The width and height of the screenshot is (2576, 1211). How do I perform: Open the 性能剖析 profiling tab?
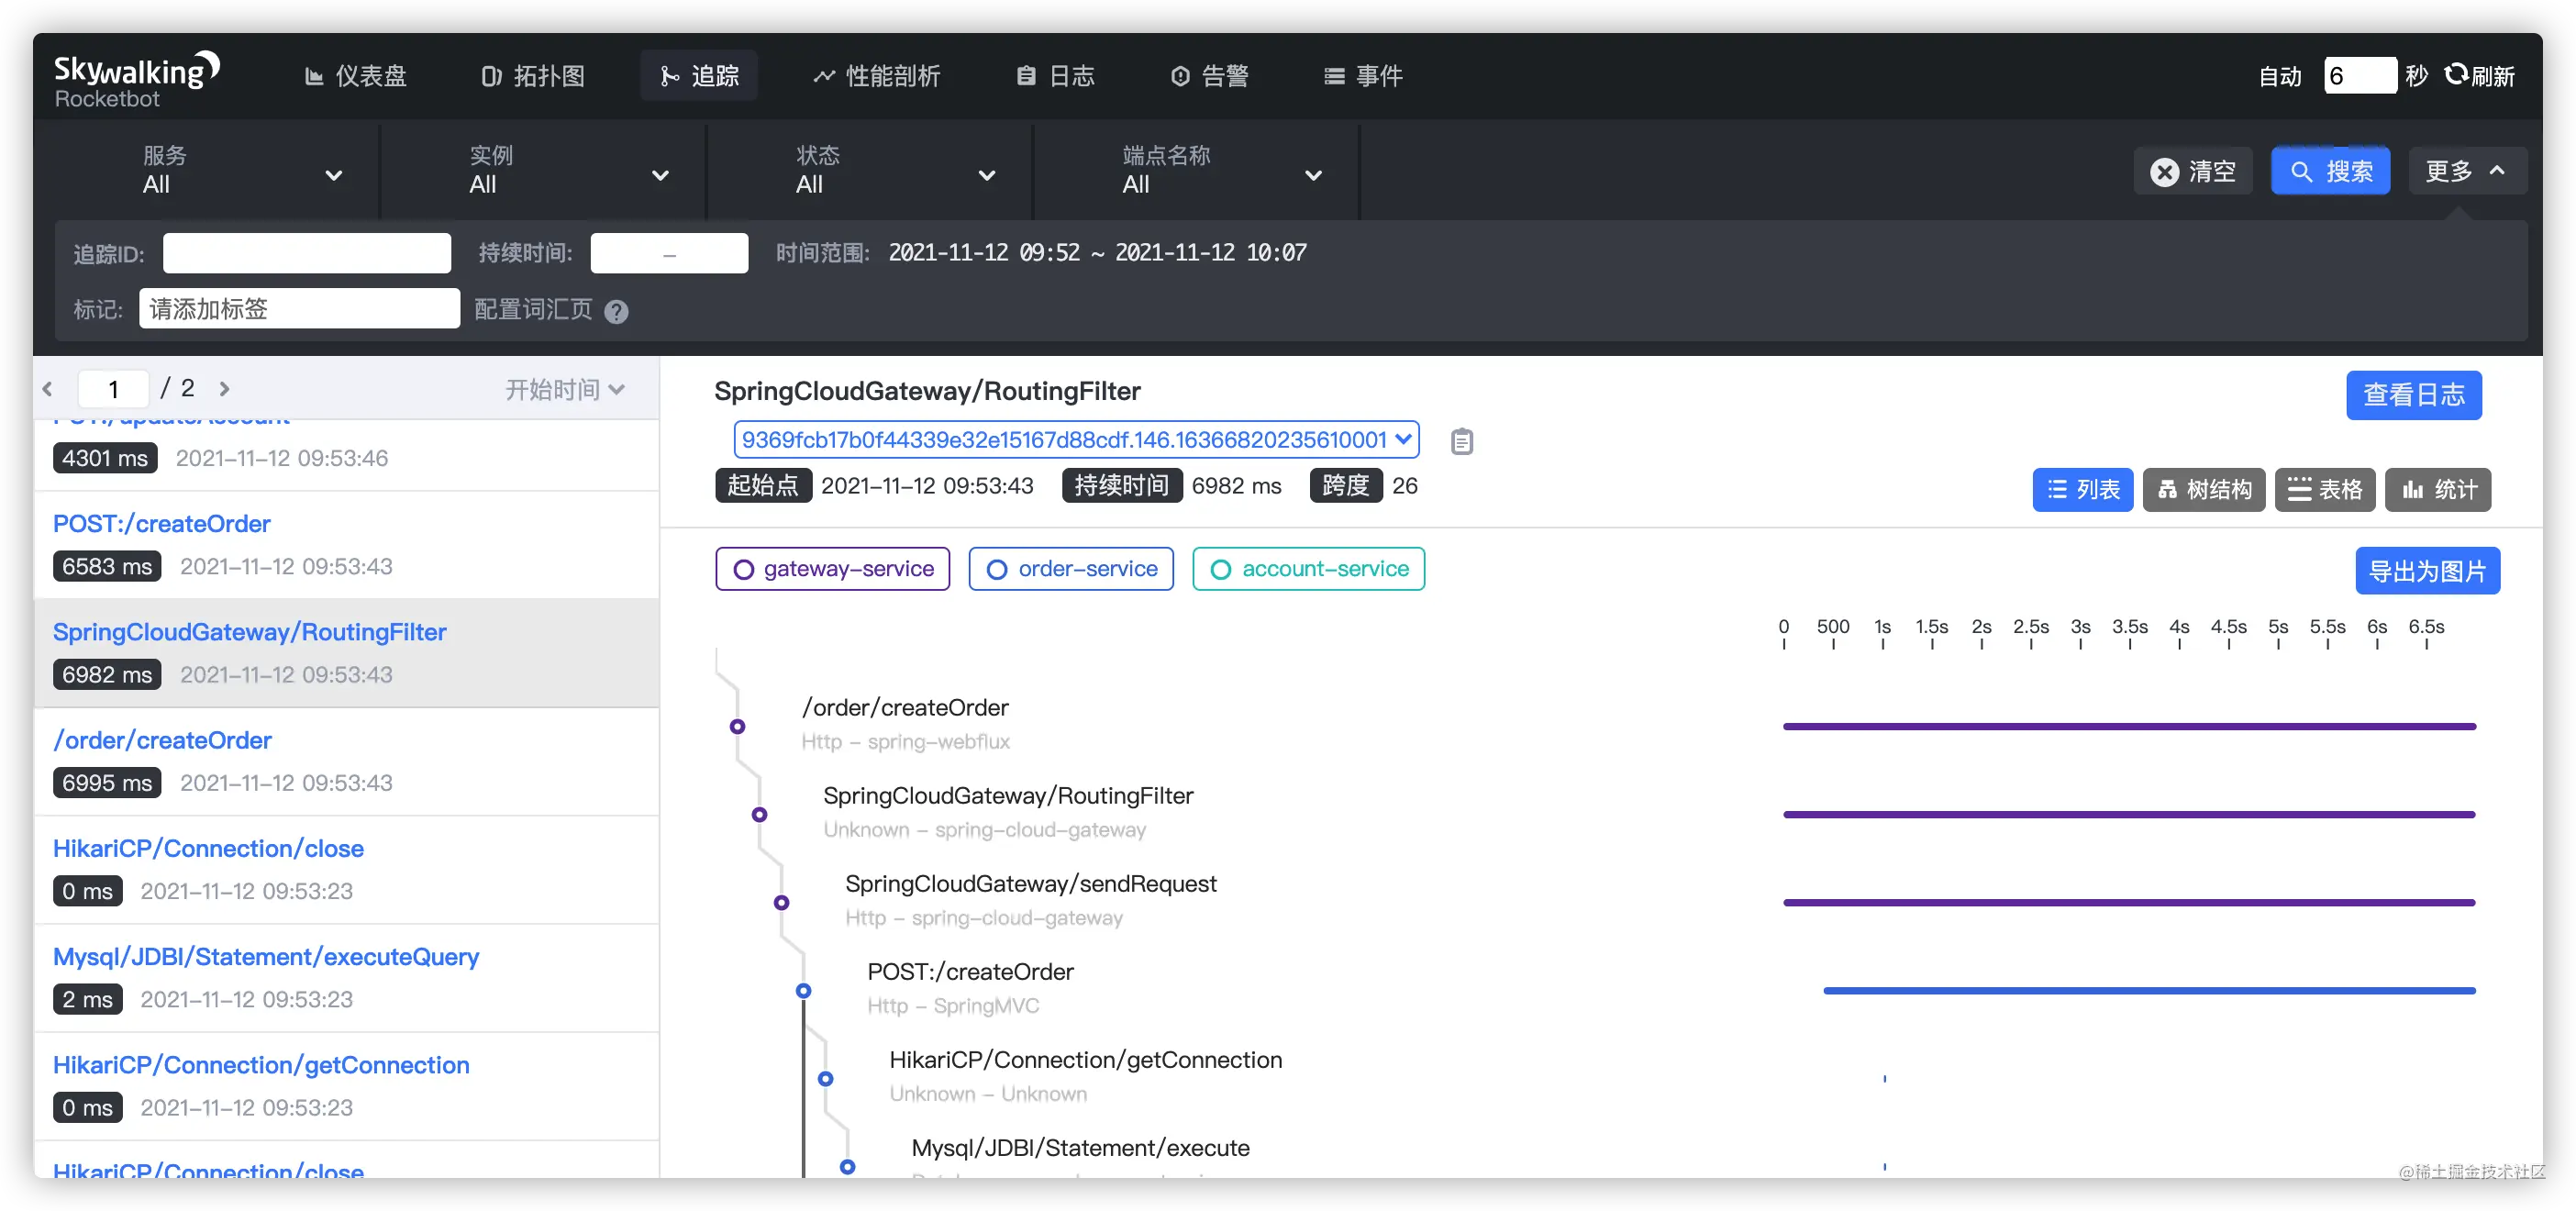coord(877,76)
